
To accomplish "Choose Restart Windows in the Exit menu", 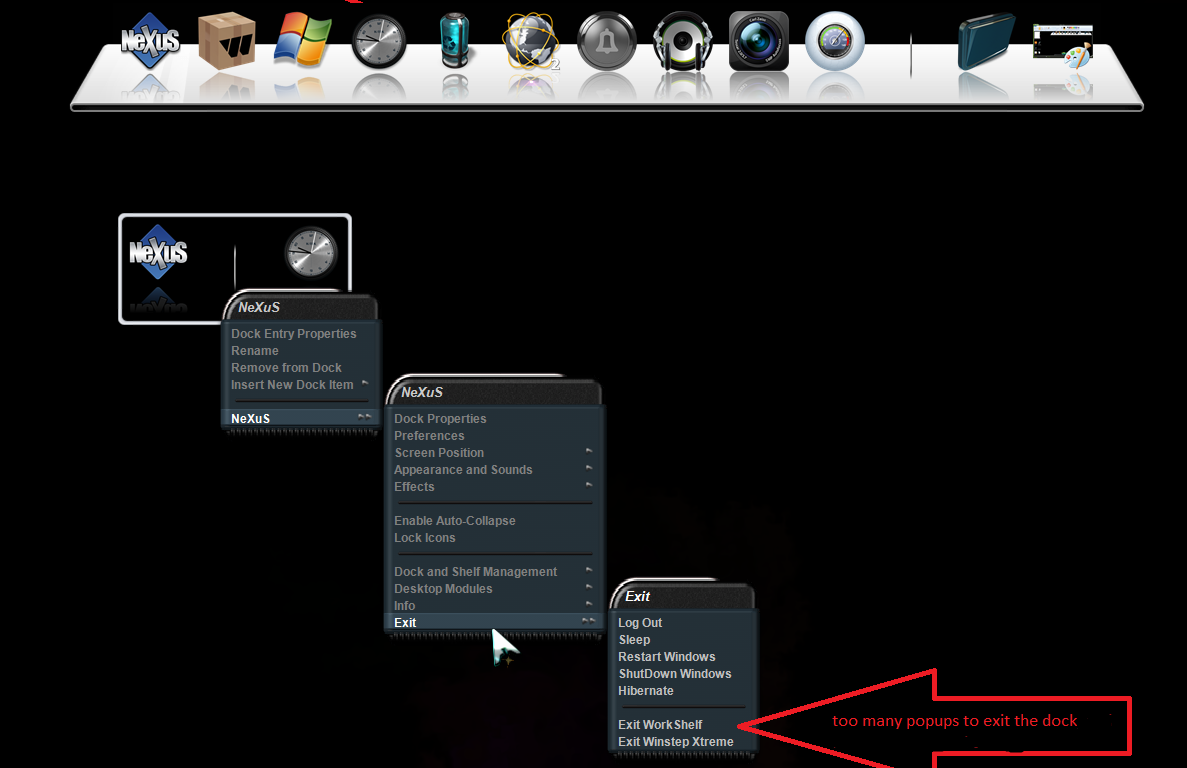I will click(667, 657).
